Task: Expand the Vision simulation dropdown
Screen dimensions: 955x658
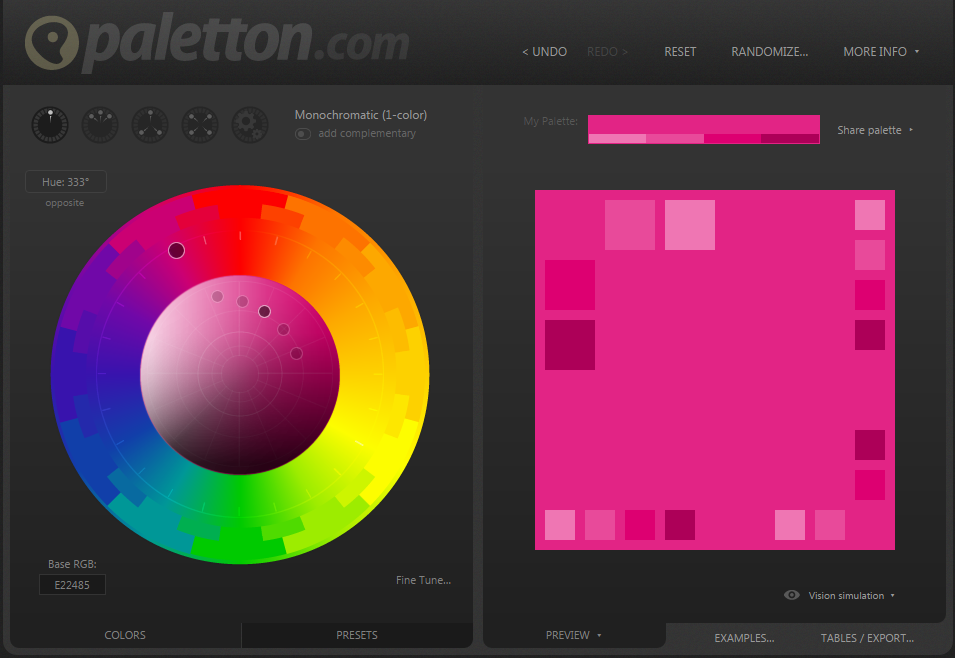Action: [x=851, y=595]
